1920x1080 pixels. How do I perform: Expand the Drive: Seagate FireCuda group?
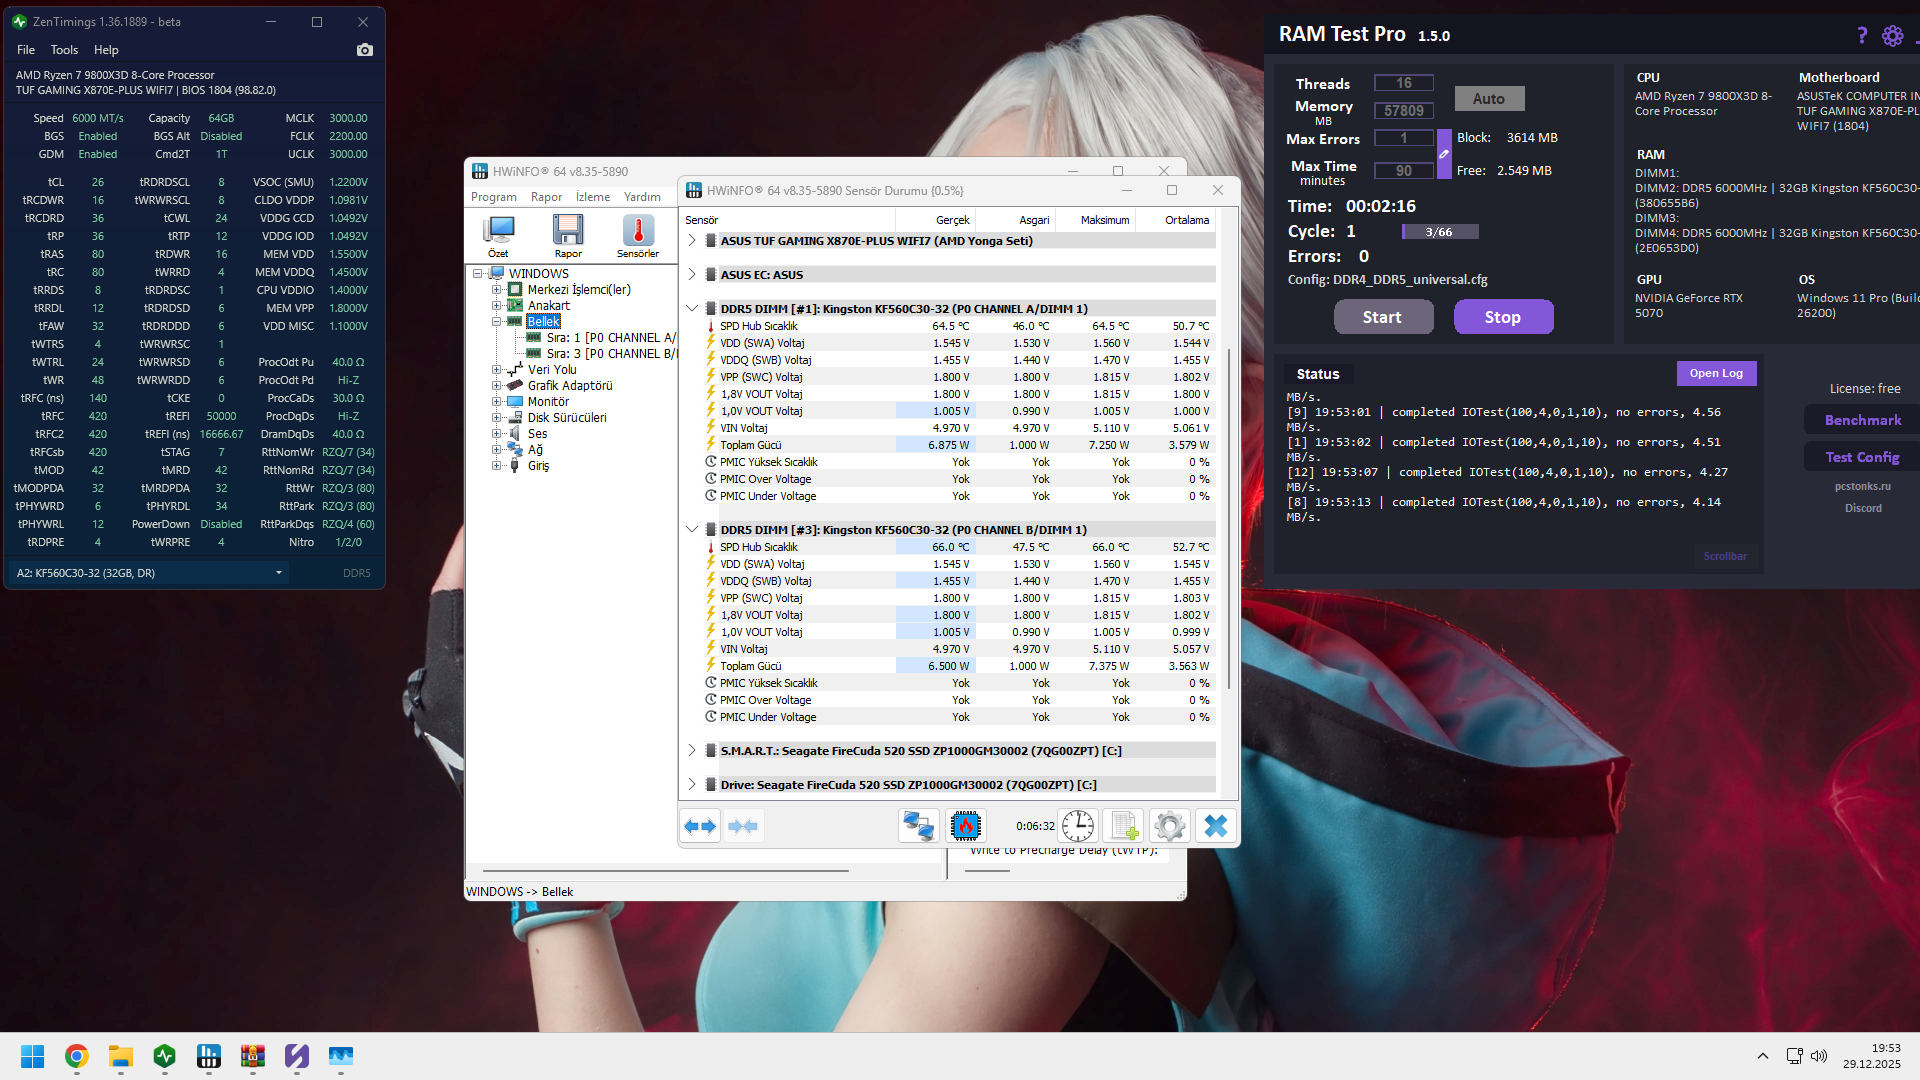(692, 785)
